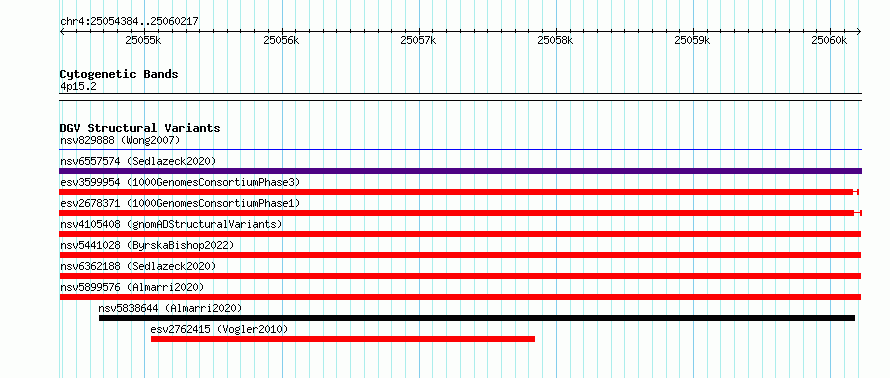The image size is (890, 378).
Task: Click the red nsv5441028 variant bar
Action: tap(460, 255)
